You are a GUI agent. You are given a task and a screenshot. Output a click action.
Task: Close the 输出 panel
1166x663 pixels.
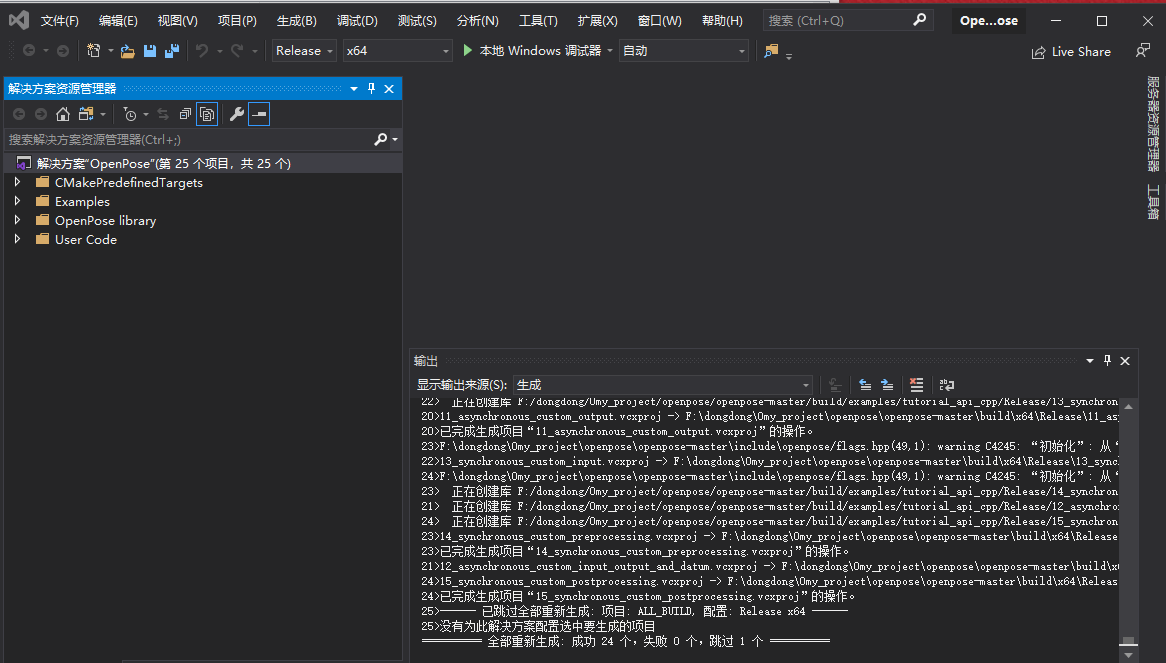(1125, 360)
